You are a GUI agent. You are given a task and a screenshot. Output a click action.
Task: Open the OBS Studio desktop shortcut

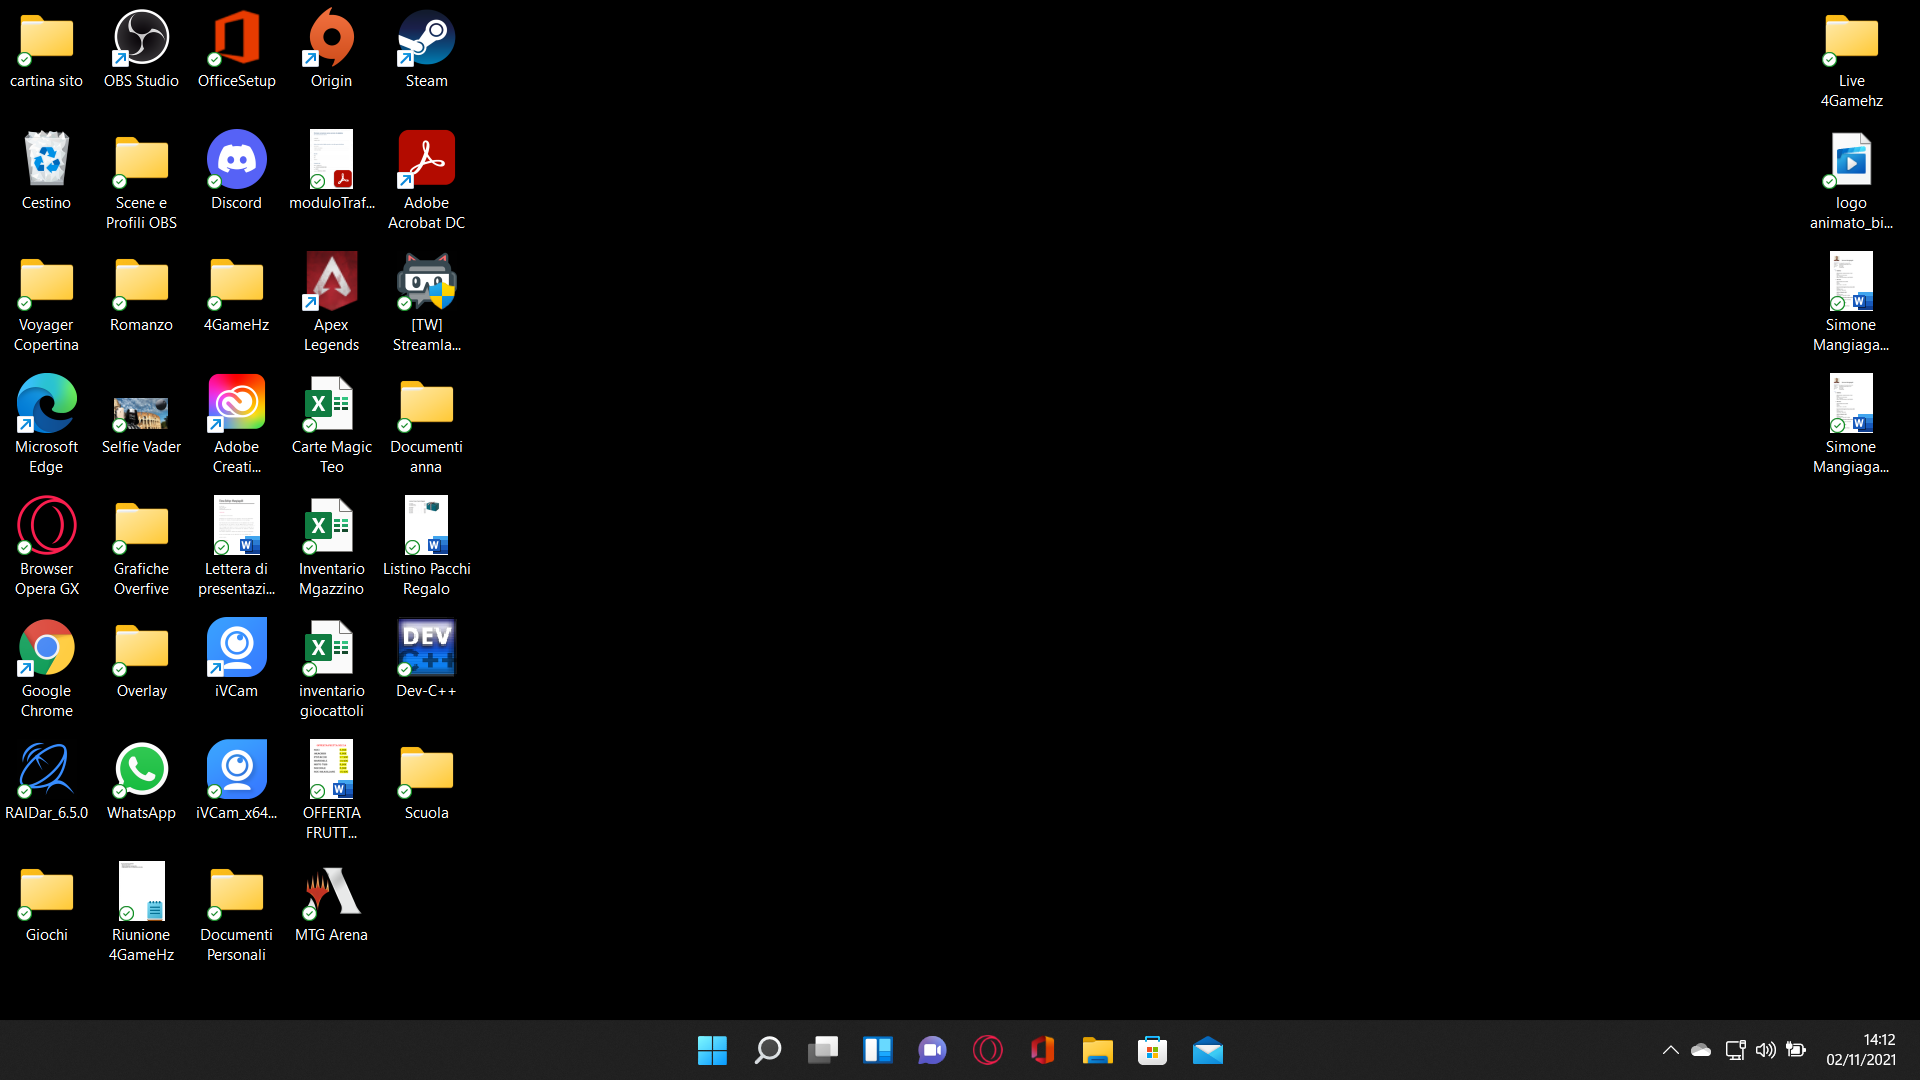(141, 50)
